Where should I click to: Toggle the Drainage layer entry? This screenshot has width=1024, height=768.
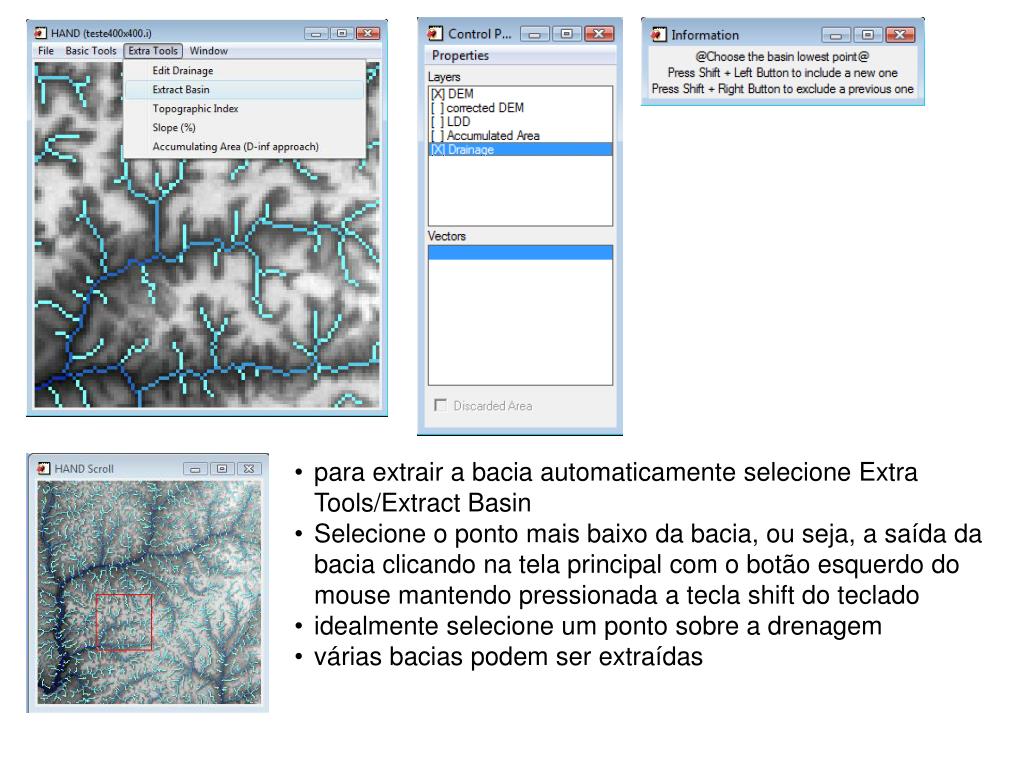click(x=520, y=150)
